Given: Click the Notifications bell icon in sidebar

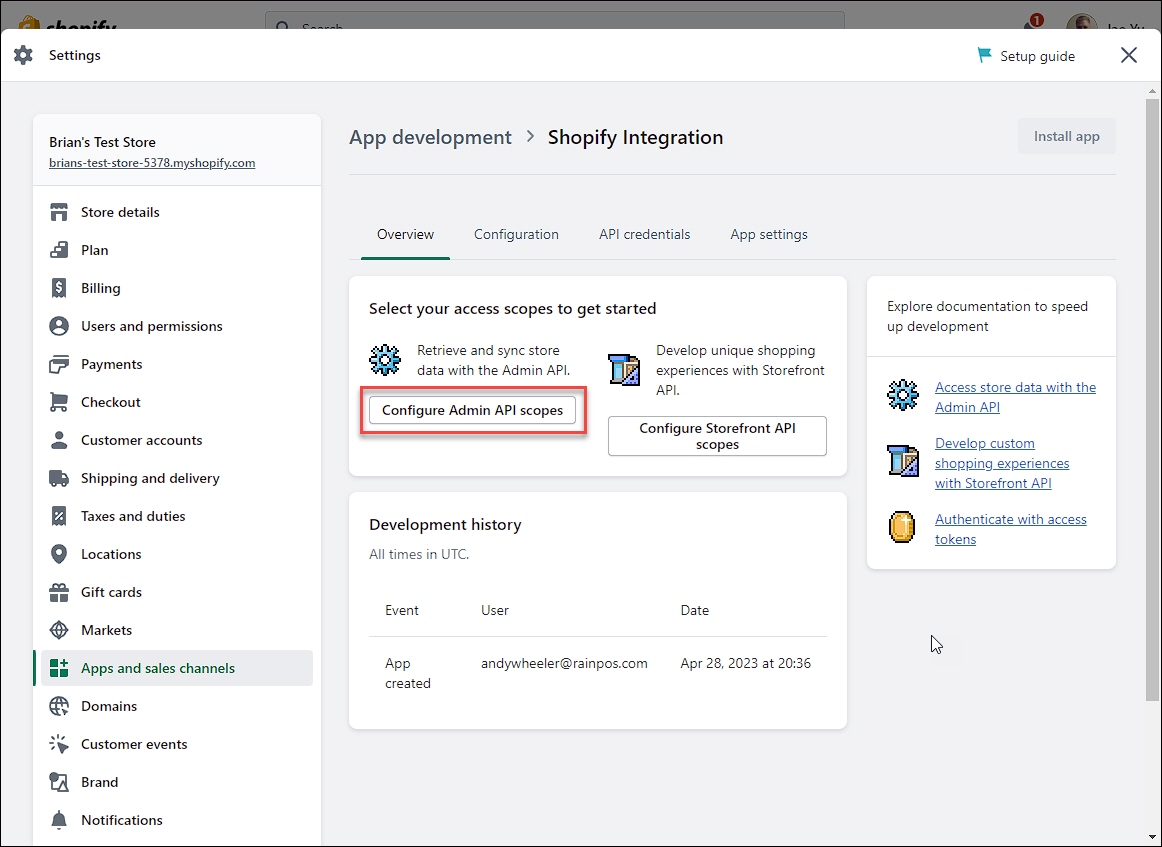Looking at the screenshot, I should click(59, 820).
